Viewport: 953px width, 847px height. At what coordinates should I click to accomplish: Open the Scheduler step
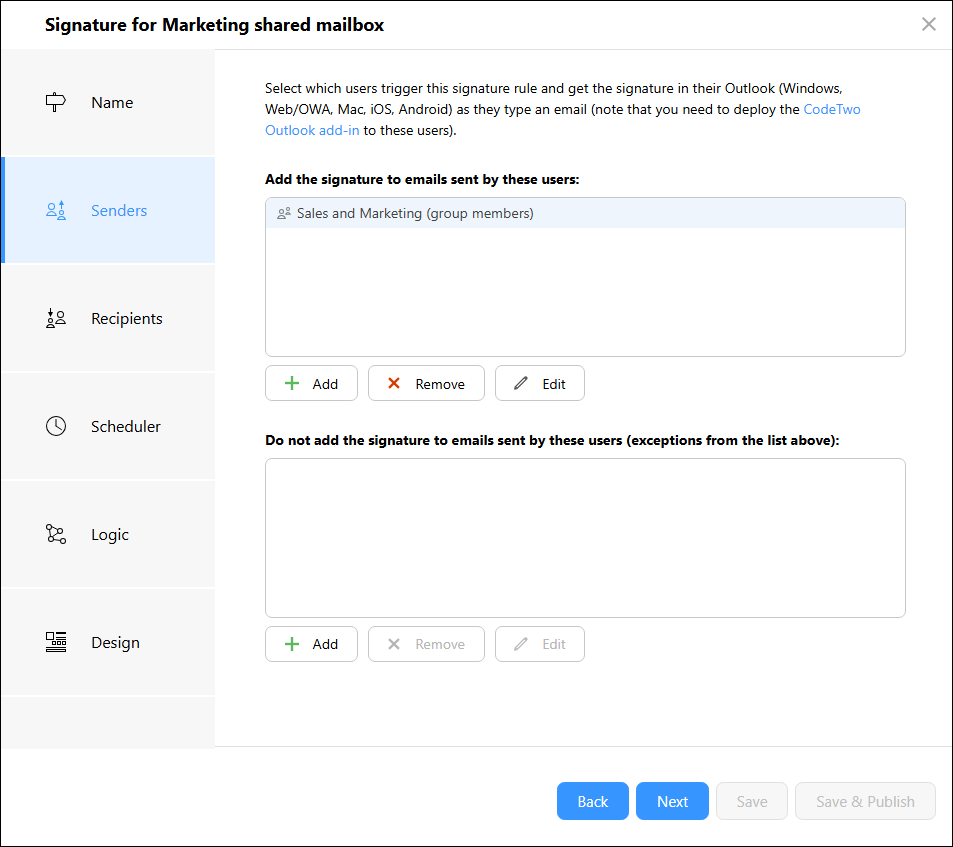click(108, 426)
